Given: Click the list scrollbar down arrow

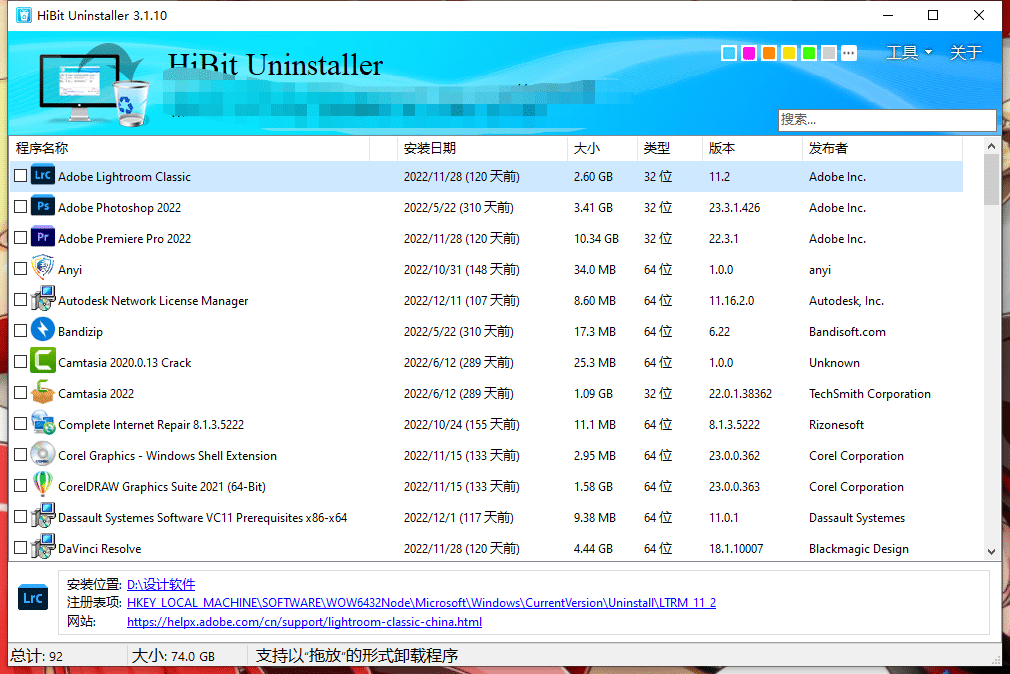Looking at the screenshot, I should (x=991, y=552).
